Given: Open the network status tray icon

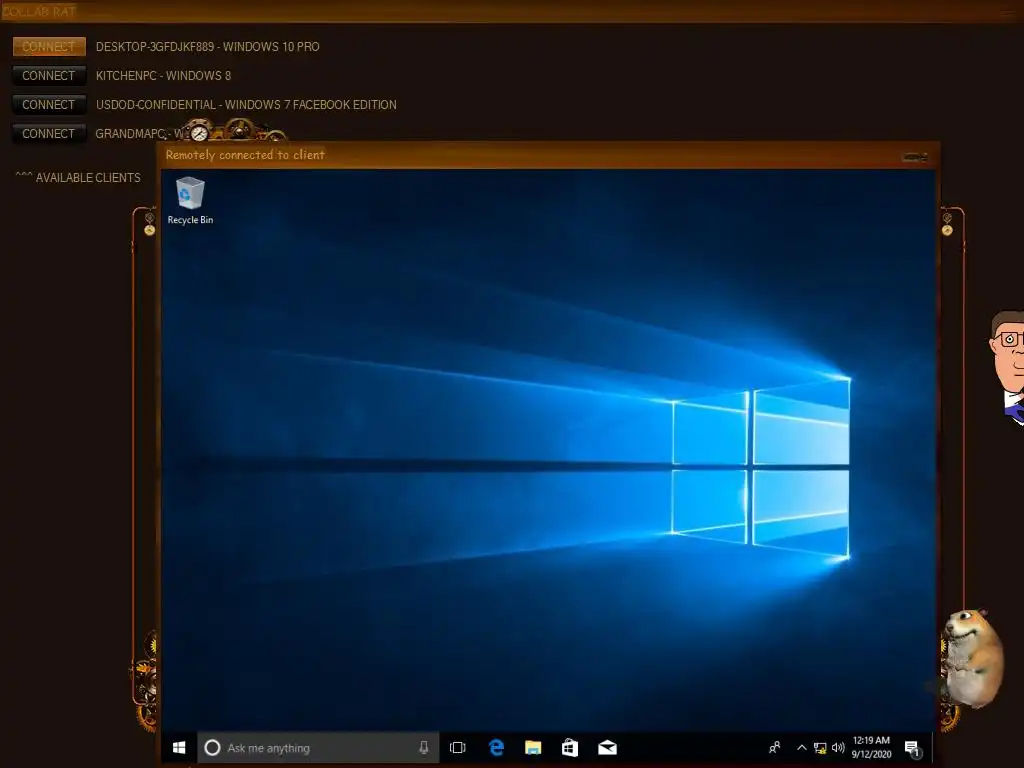Looking at the screenshot, I should click(x=820, y=748).
